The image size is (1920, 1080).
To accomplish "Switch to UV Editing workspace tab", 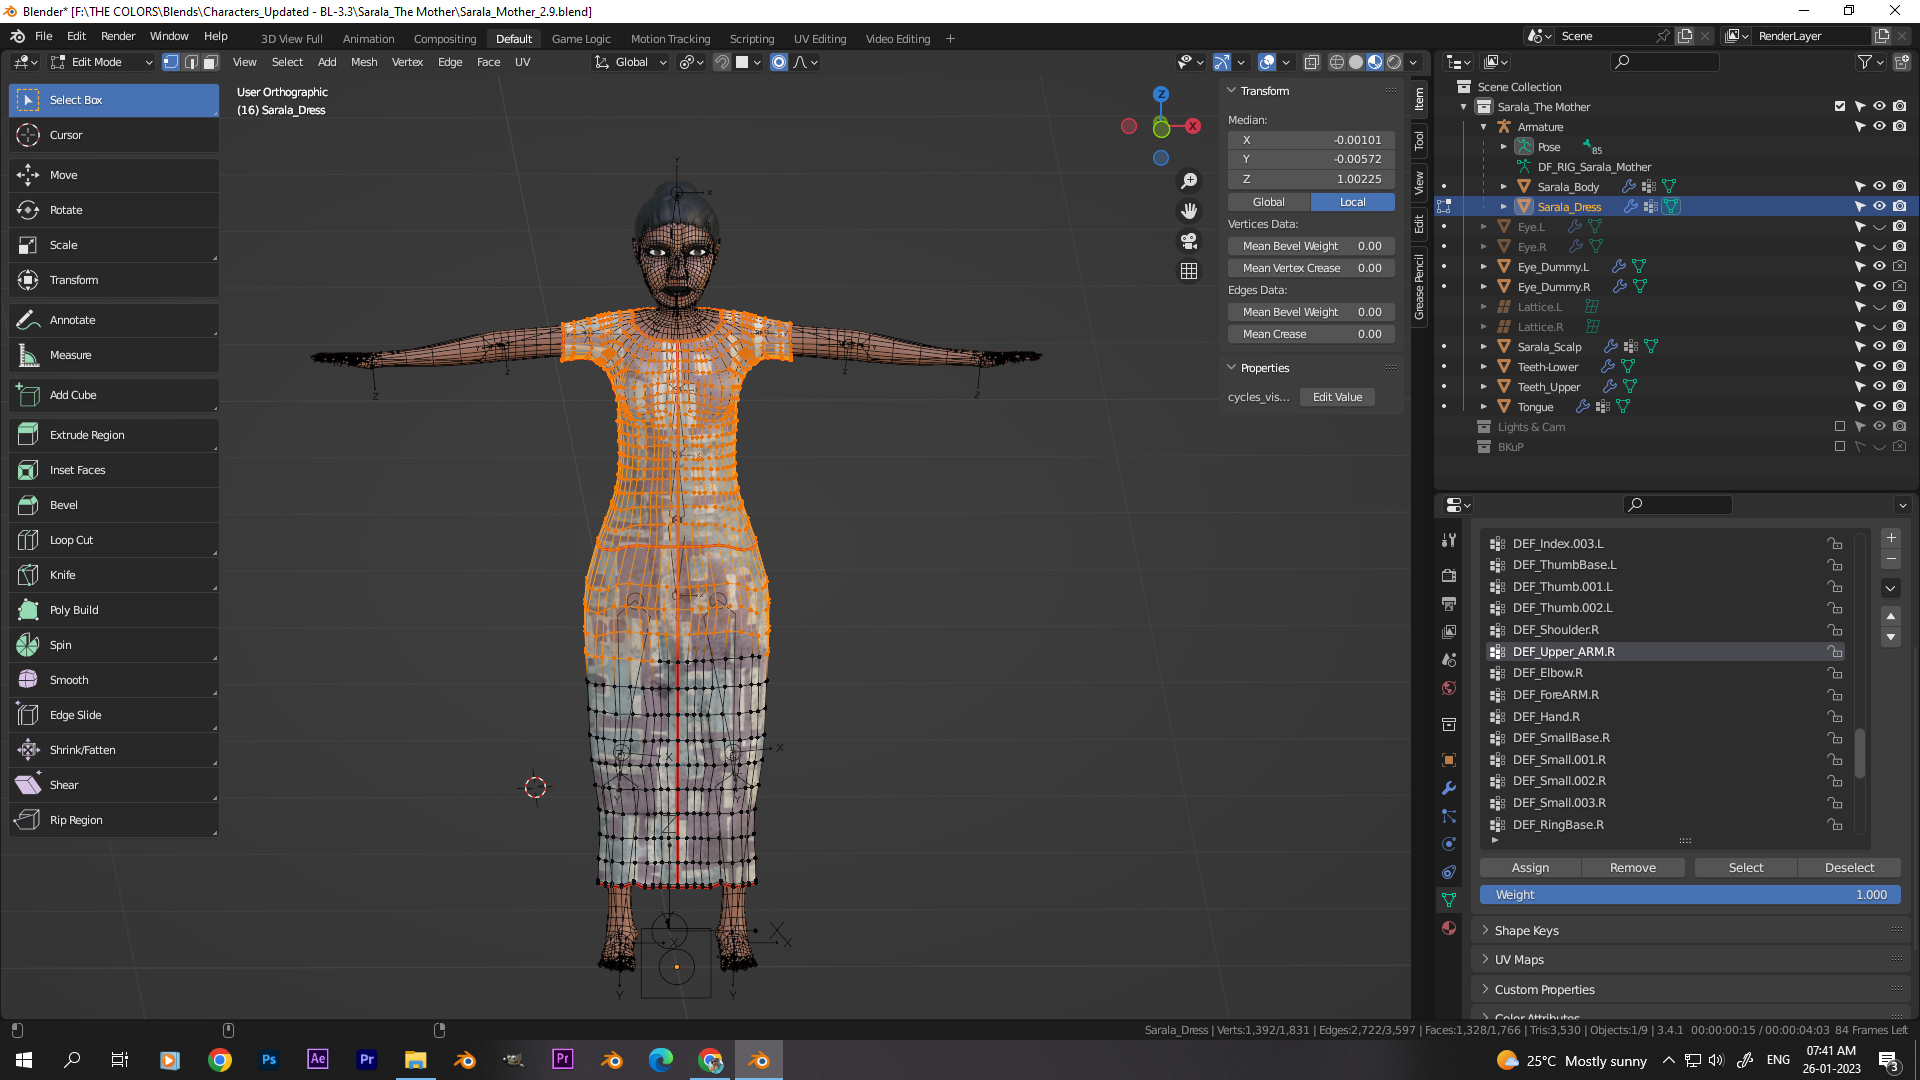I will 820,39.
